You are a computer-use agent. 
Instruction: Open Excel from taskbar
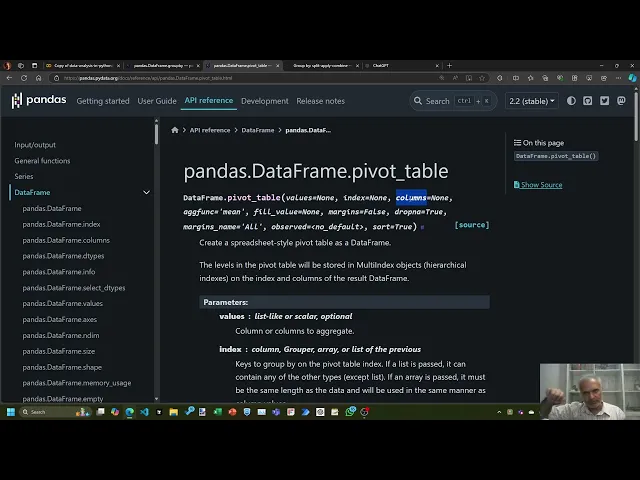pyautogui.click(x=218, y=412)
